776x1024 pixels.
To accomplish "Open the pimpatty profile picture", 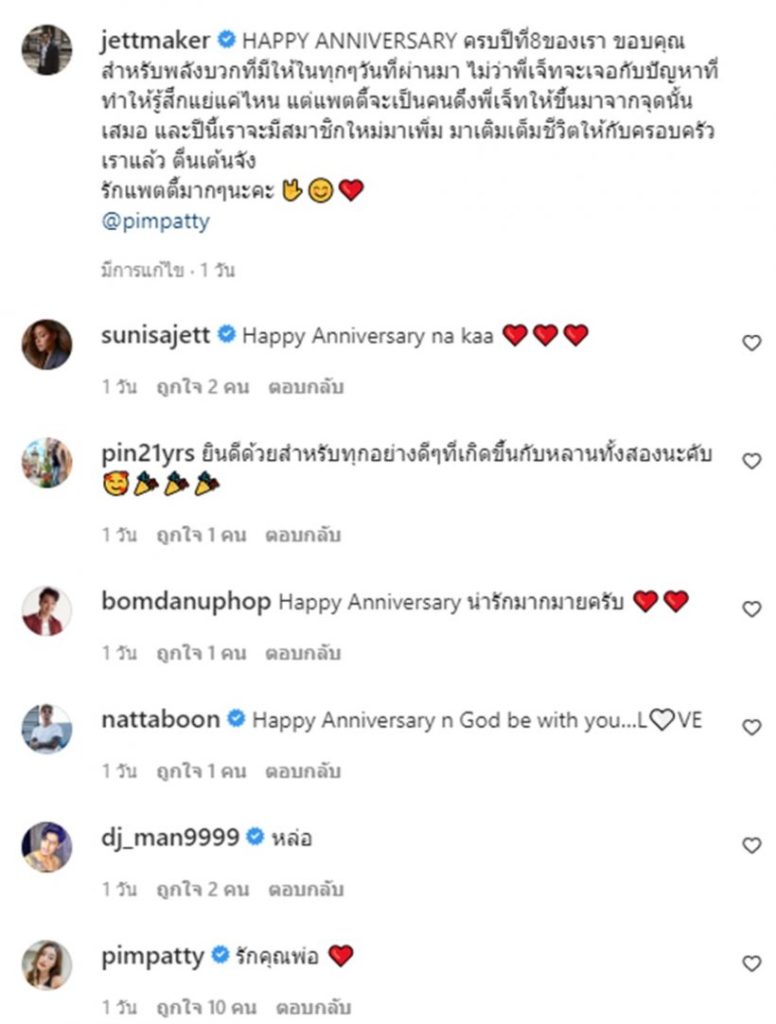I will [x=47, y=964].
